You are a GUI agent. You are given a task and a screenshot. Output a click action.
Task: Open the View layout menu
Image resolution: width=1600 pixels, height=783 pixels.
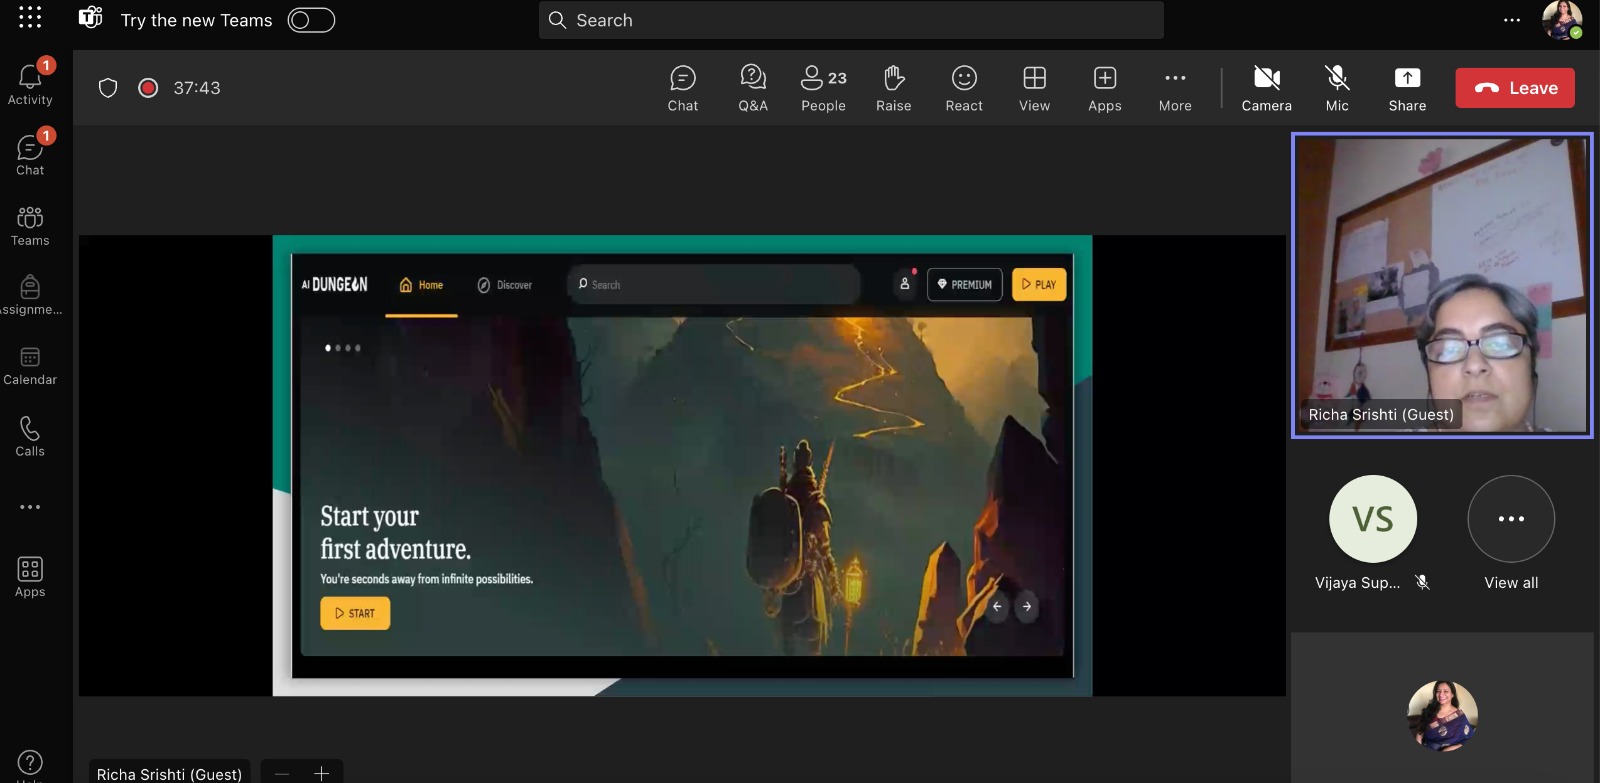tap(1034, 88)
